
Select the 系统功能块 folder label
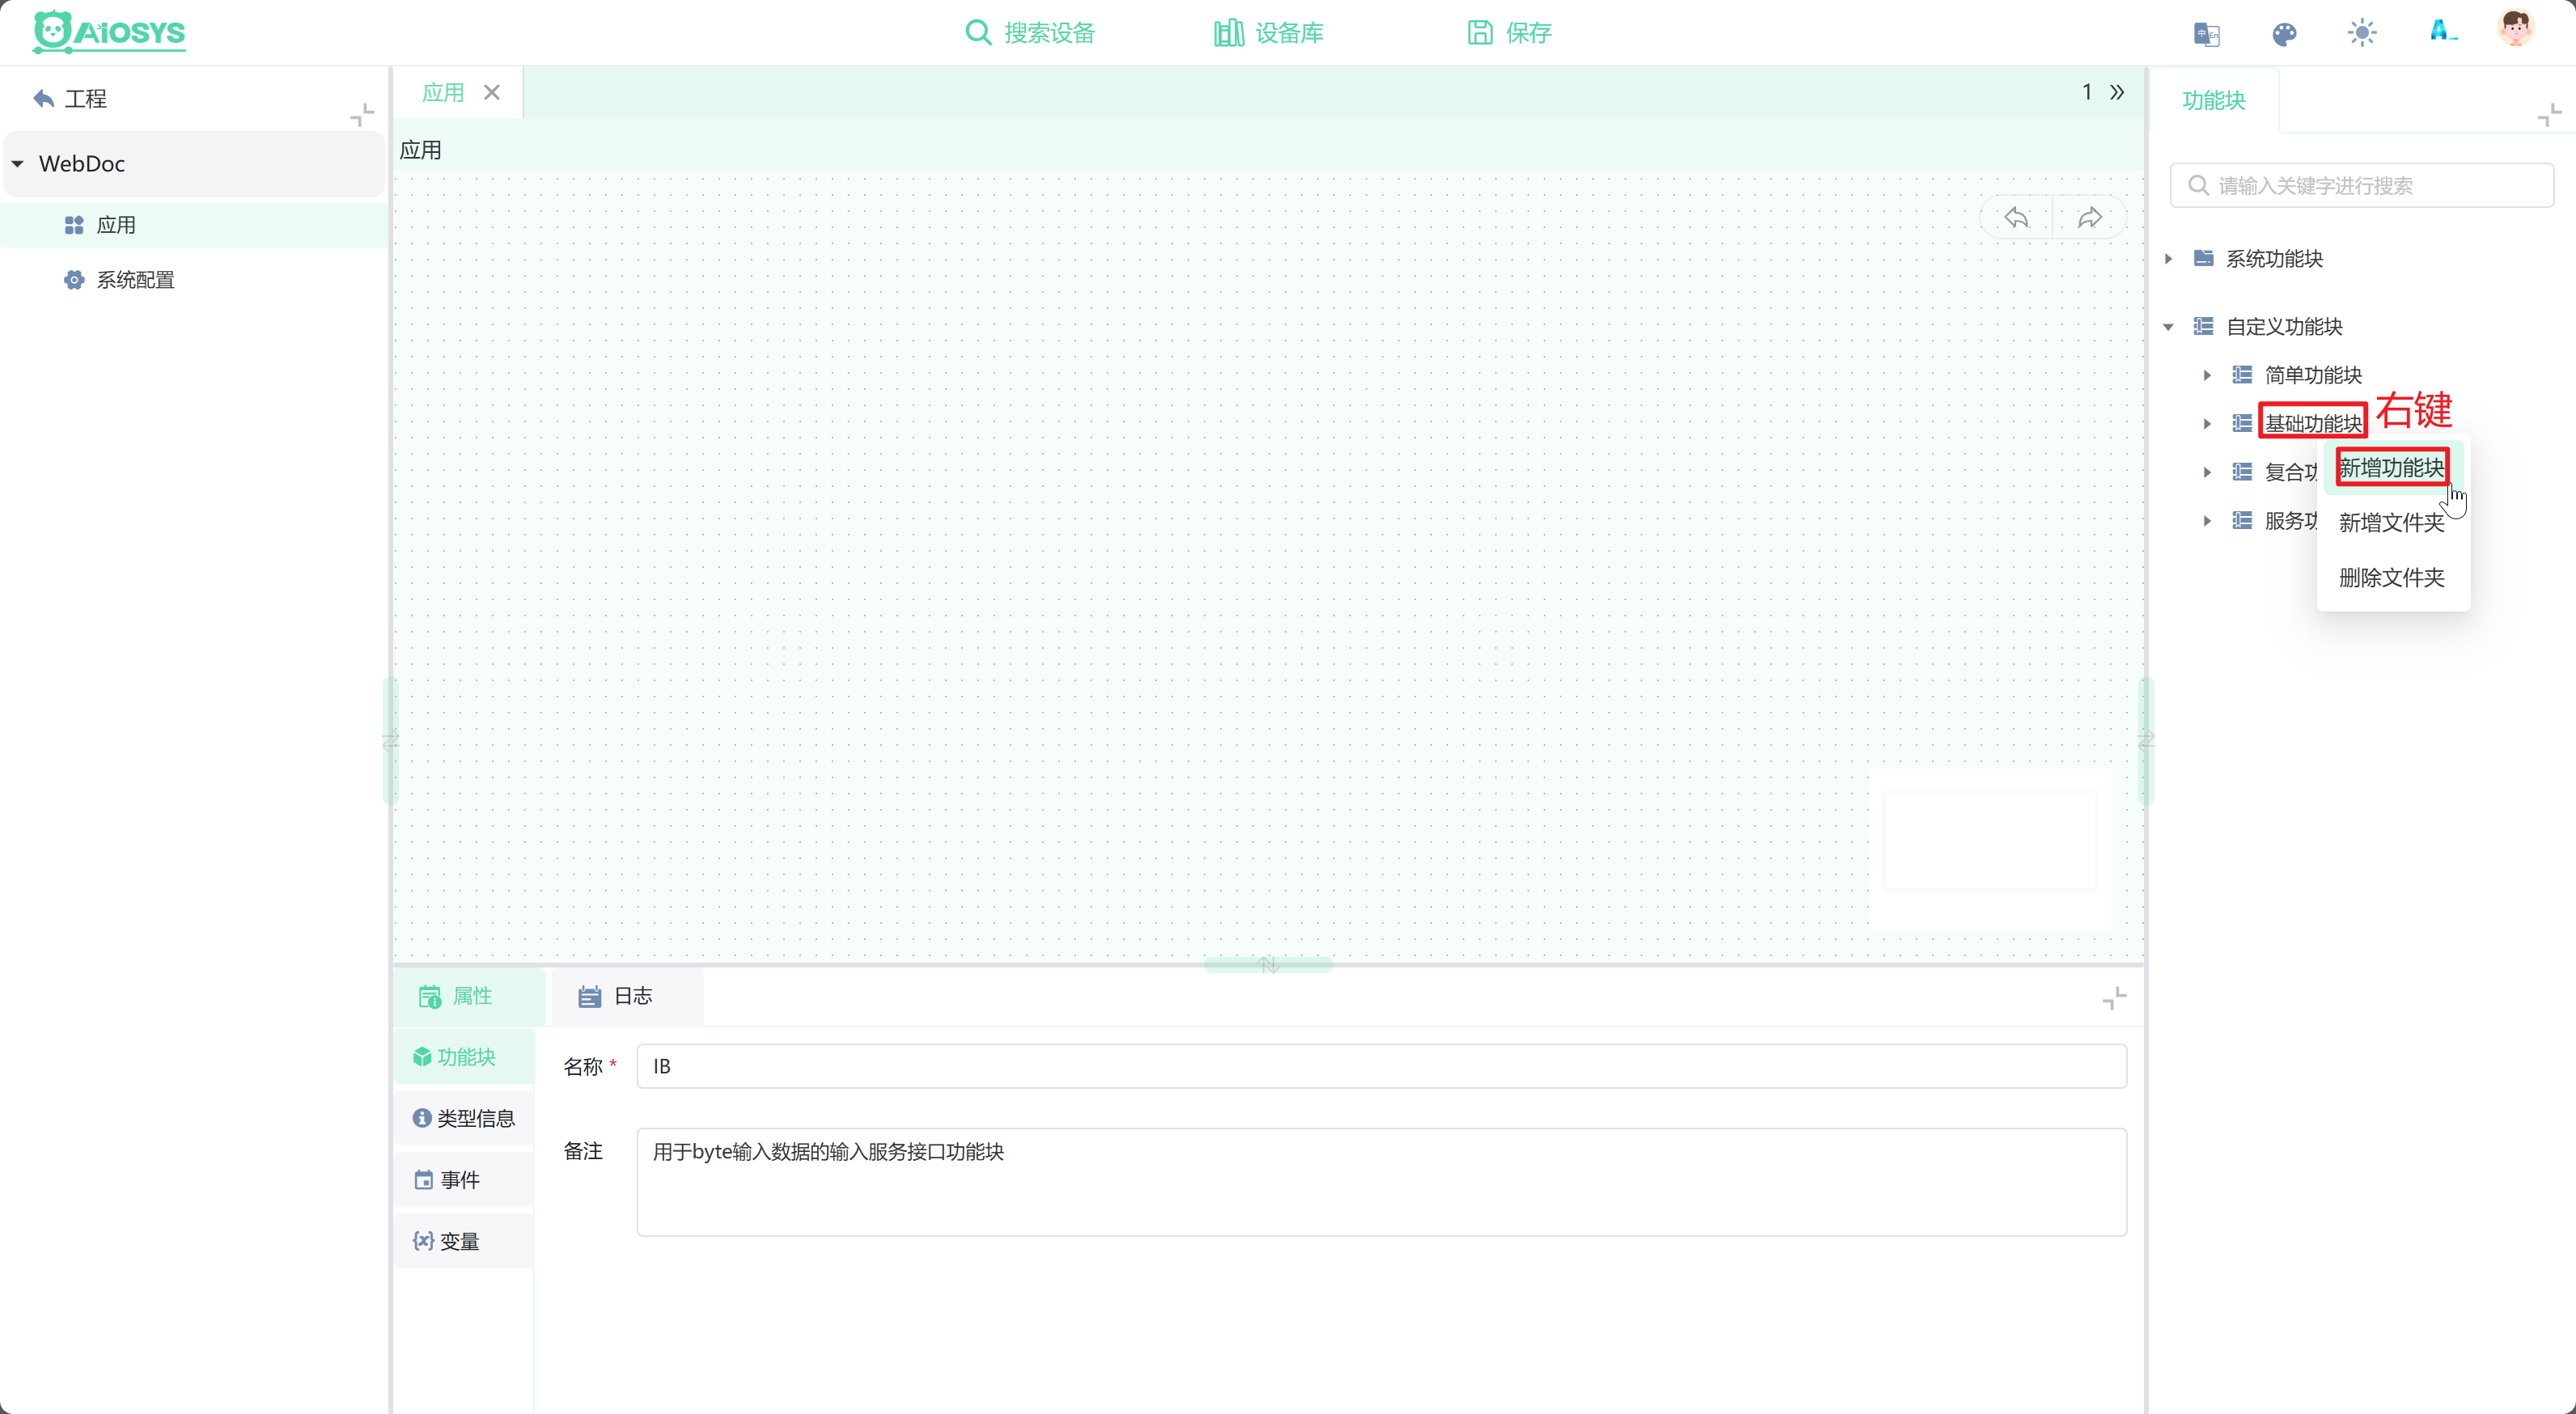pyautogui.click(x=2274, y=259)
